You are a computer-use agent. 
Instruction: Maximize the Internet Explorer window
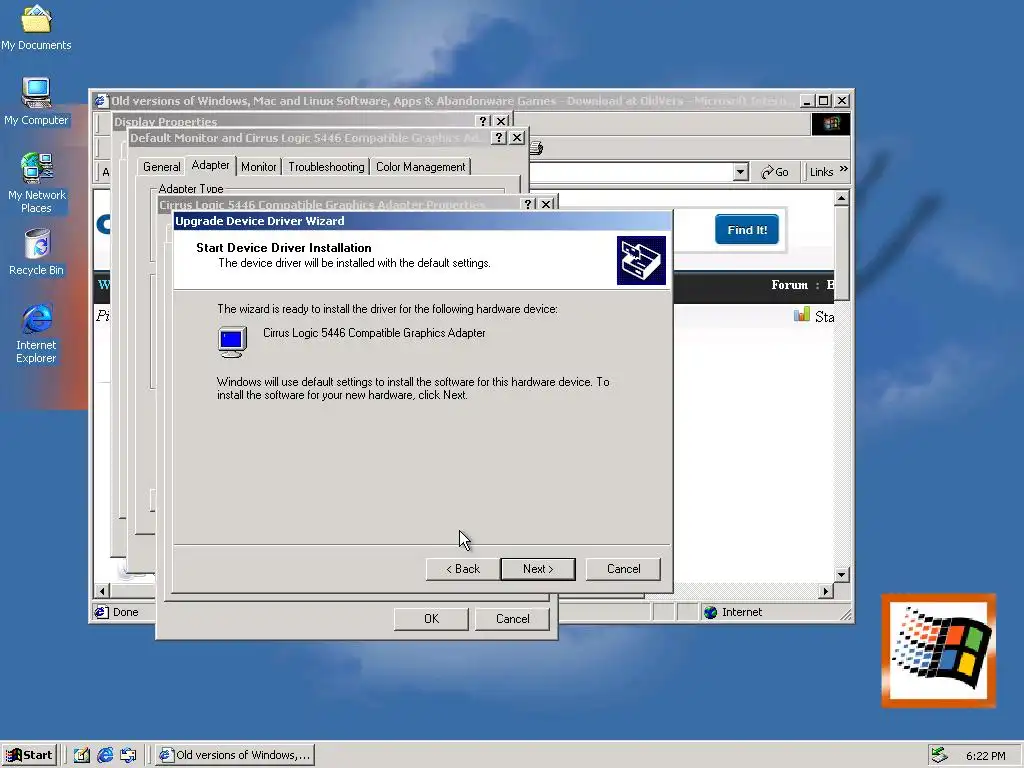pyautogui.click(x=824, y=101)
